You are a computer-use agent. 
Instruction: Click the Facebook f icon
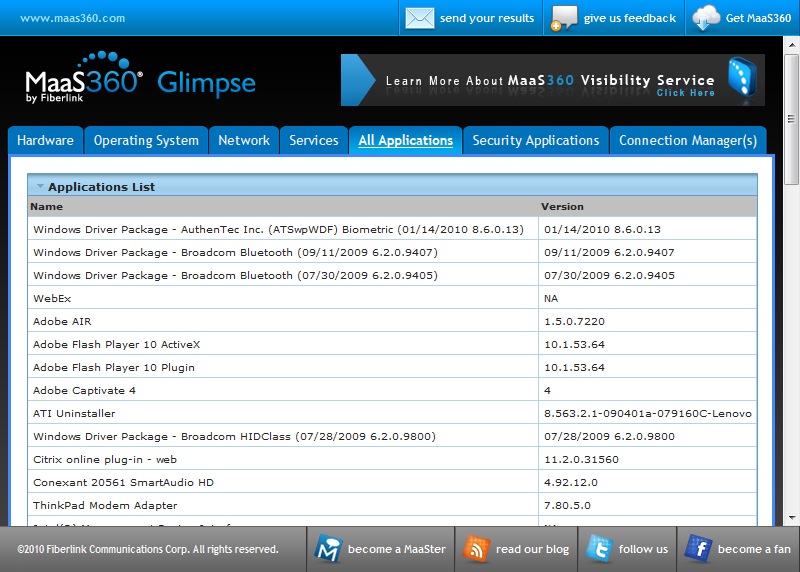coord(698,549)
